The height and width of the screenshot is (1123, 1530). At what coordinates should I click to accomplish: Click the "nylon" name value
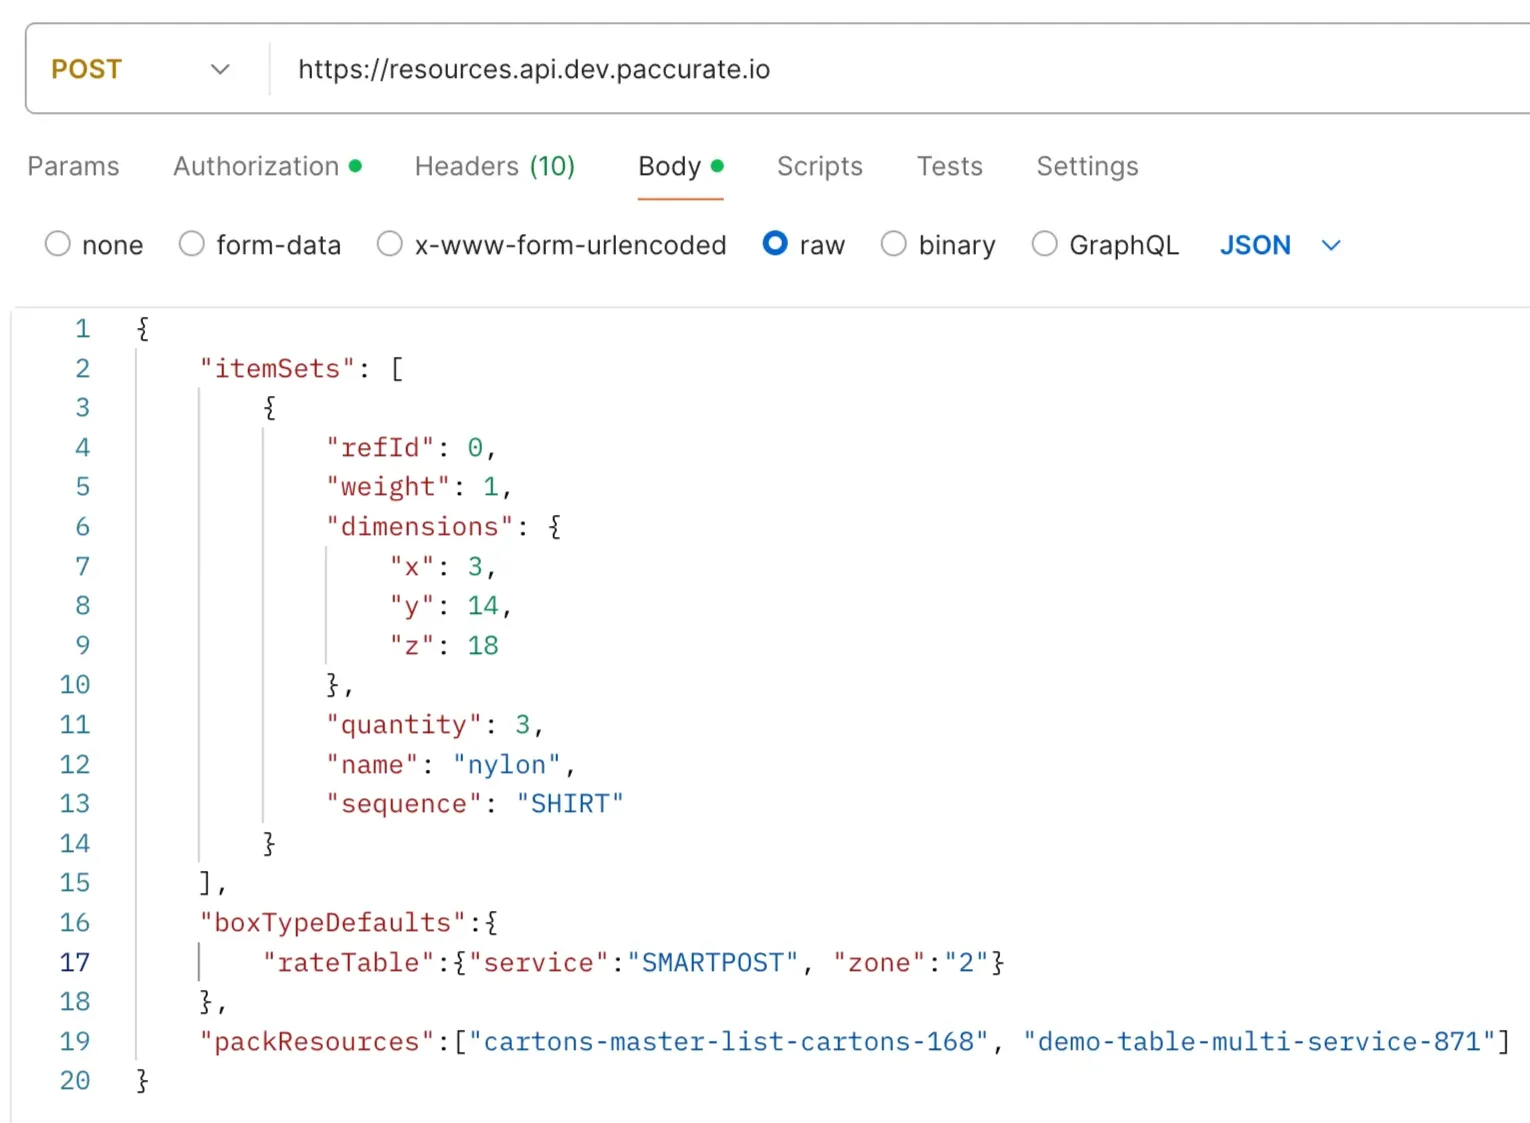pyautogui.click(x=507, y=765)
